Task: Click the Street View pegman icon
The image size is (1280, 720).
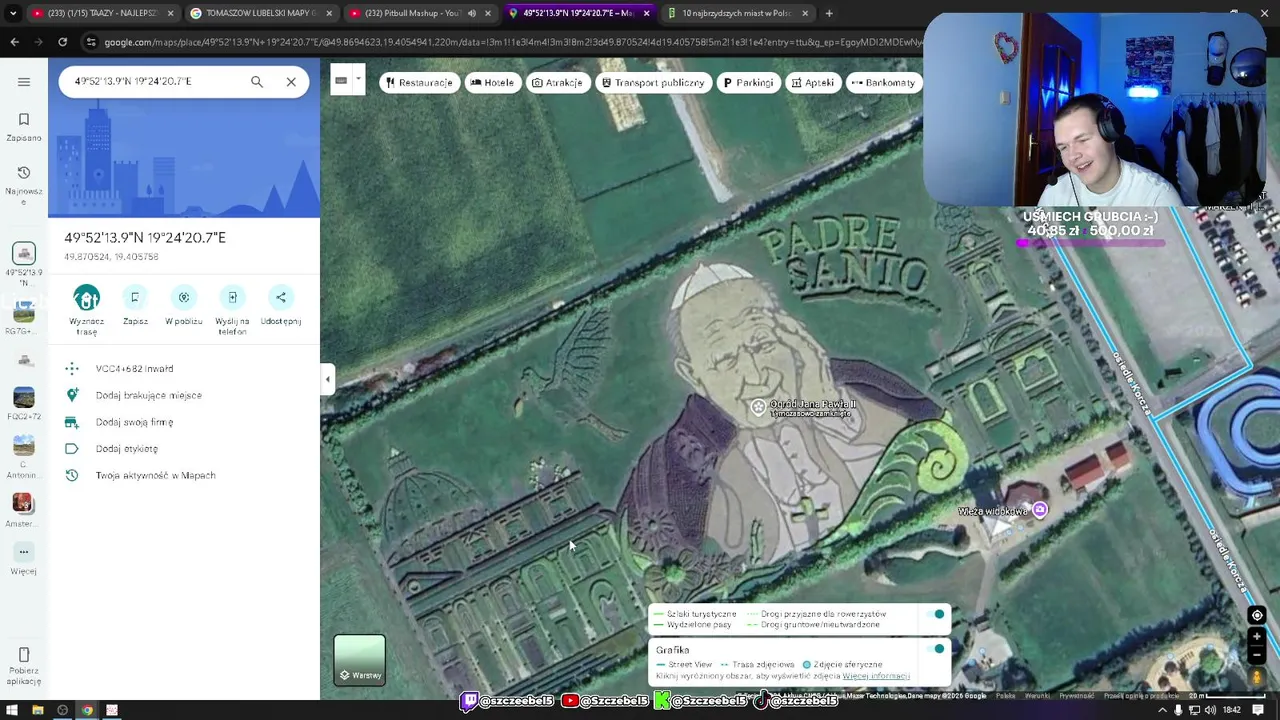Action: 1258,677
